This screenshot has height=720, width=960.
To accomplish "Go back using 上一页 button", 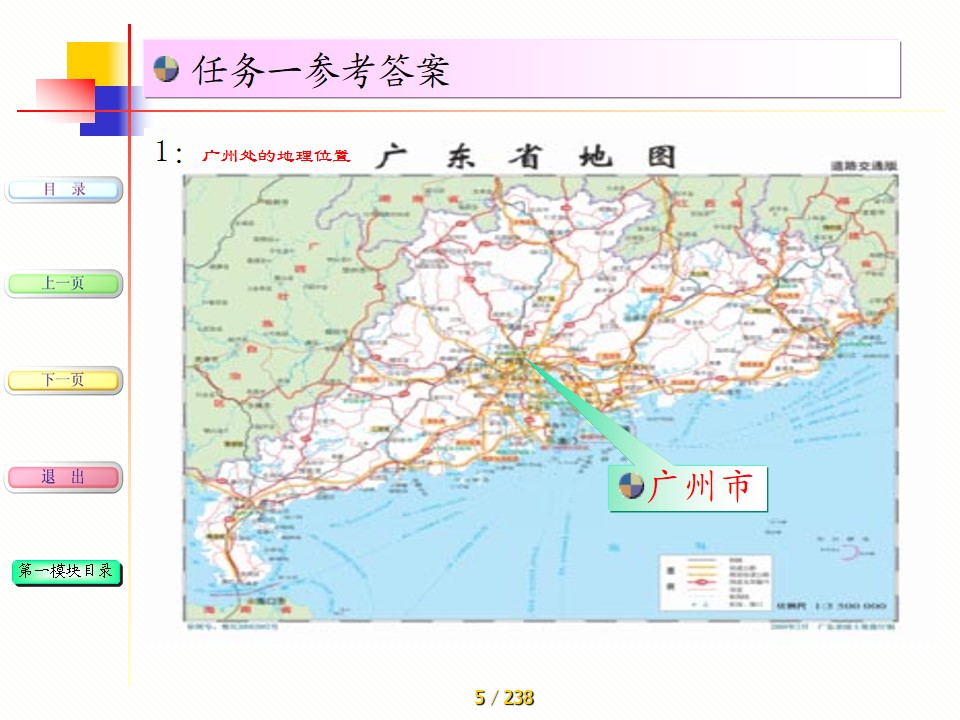I will (x=64, y=284).
